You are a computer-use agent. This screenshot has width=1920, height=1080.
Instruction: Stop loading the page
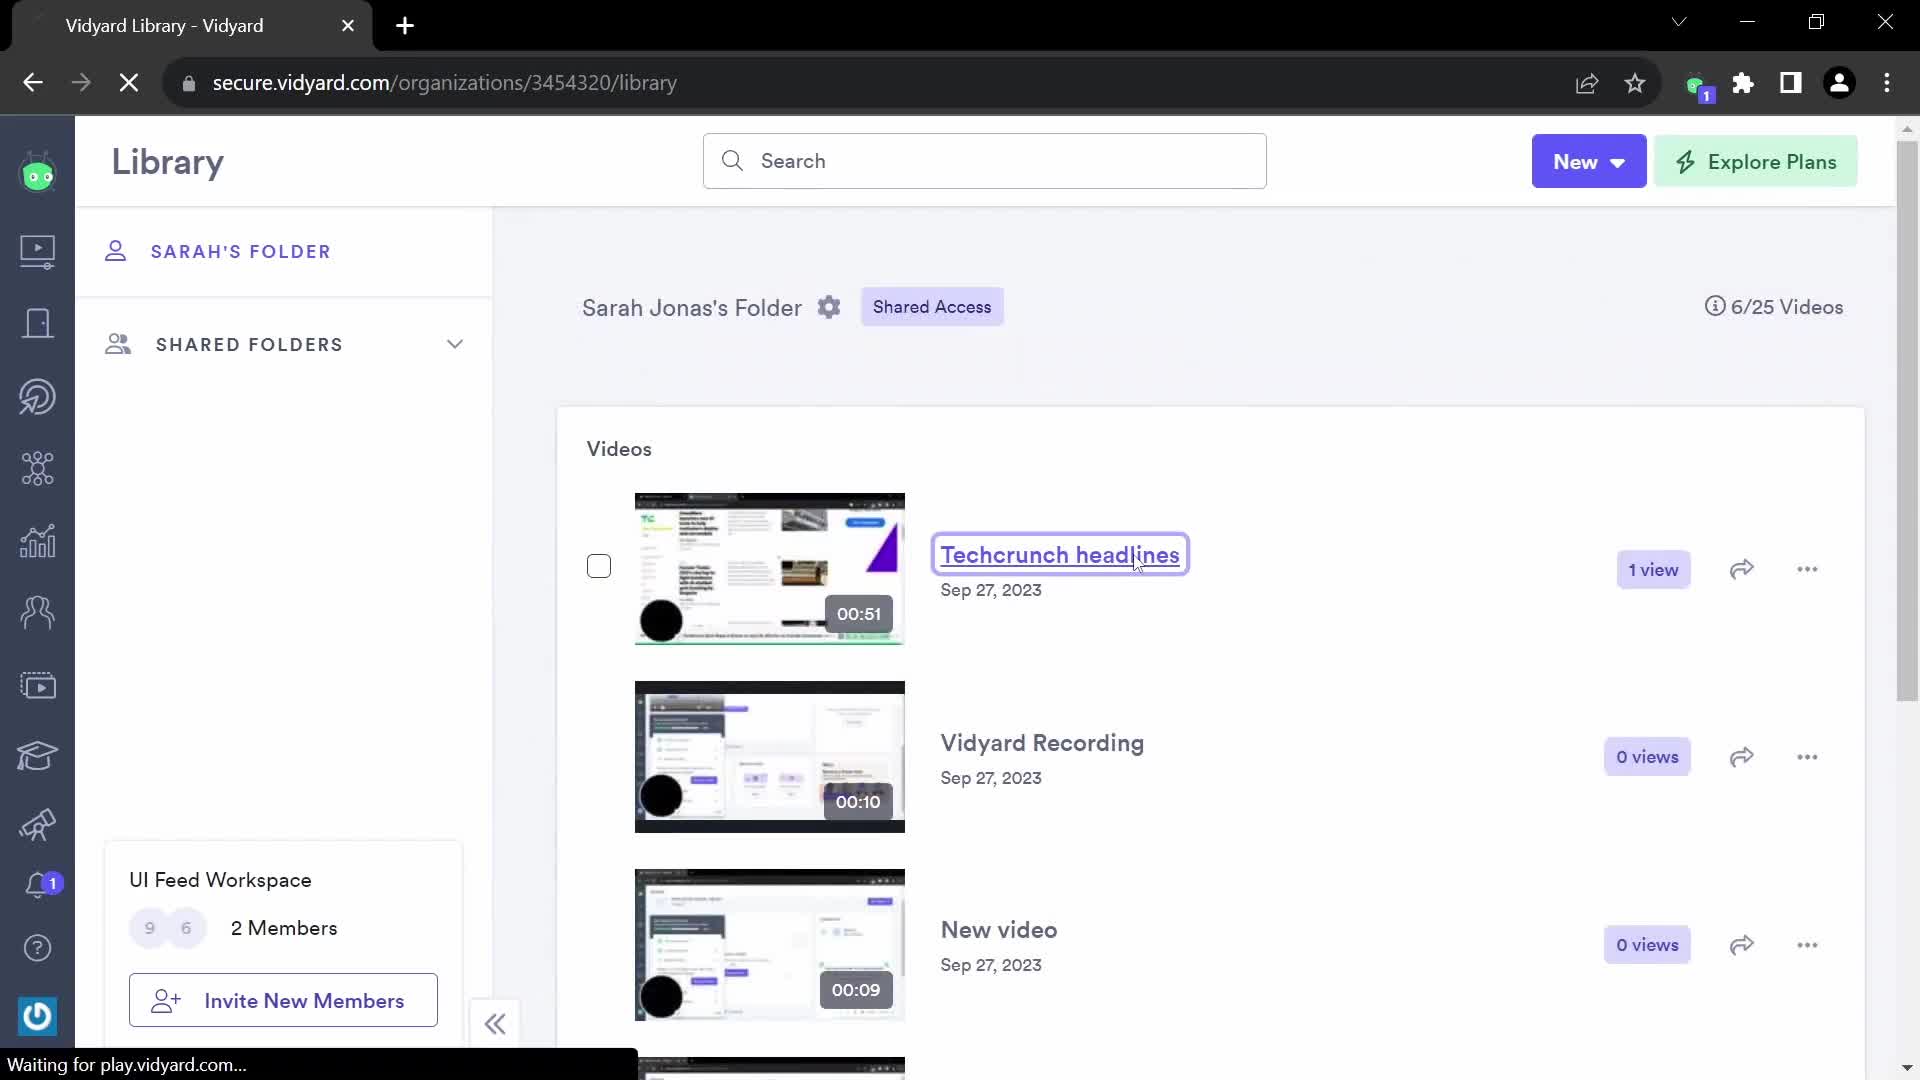click(x=129, y=83)
